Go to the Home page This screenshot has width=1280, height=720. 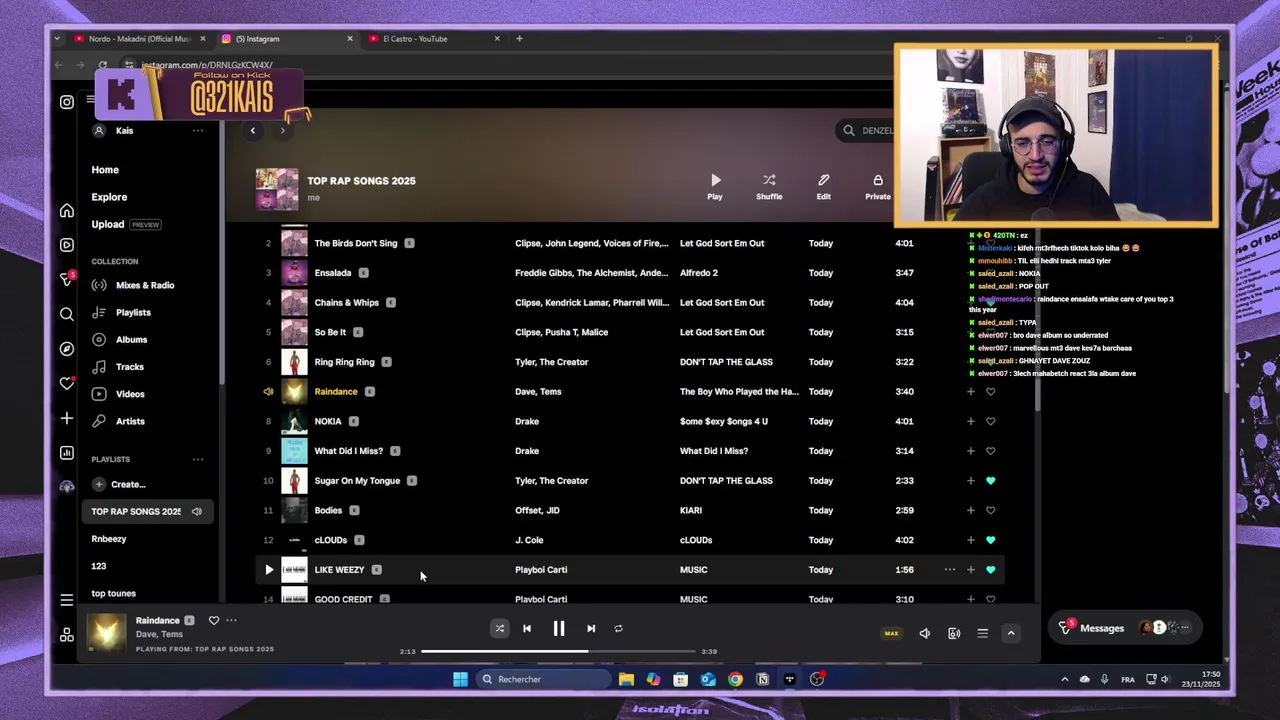coord(105,170)
